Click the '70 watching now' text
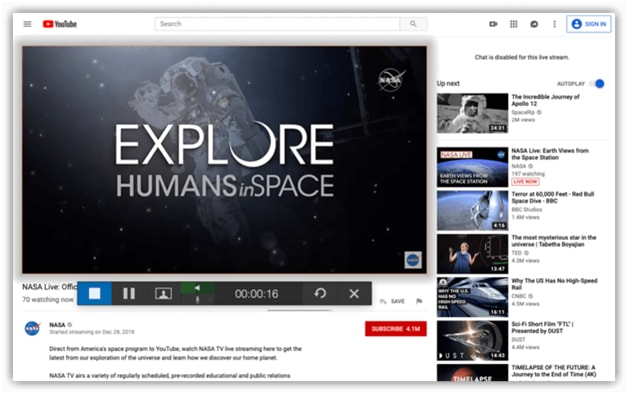The height and width of the screenshot is (394, 628). 48,300
